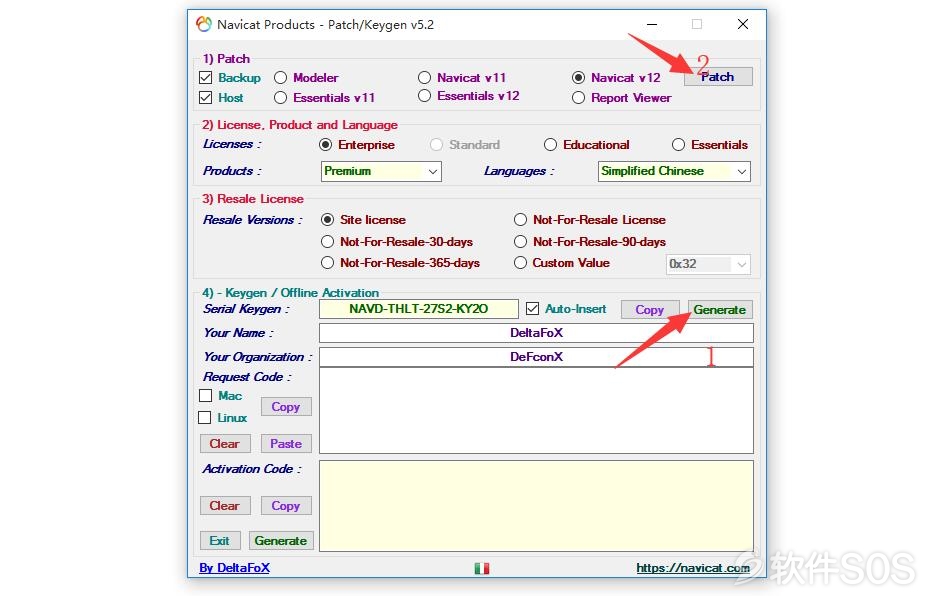Click the Your Name input field
Image resolution: width=930 pixels, height=596 pixels.
point(536,333)
